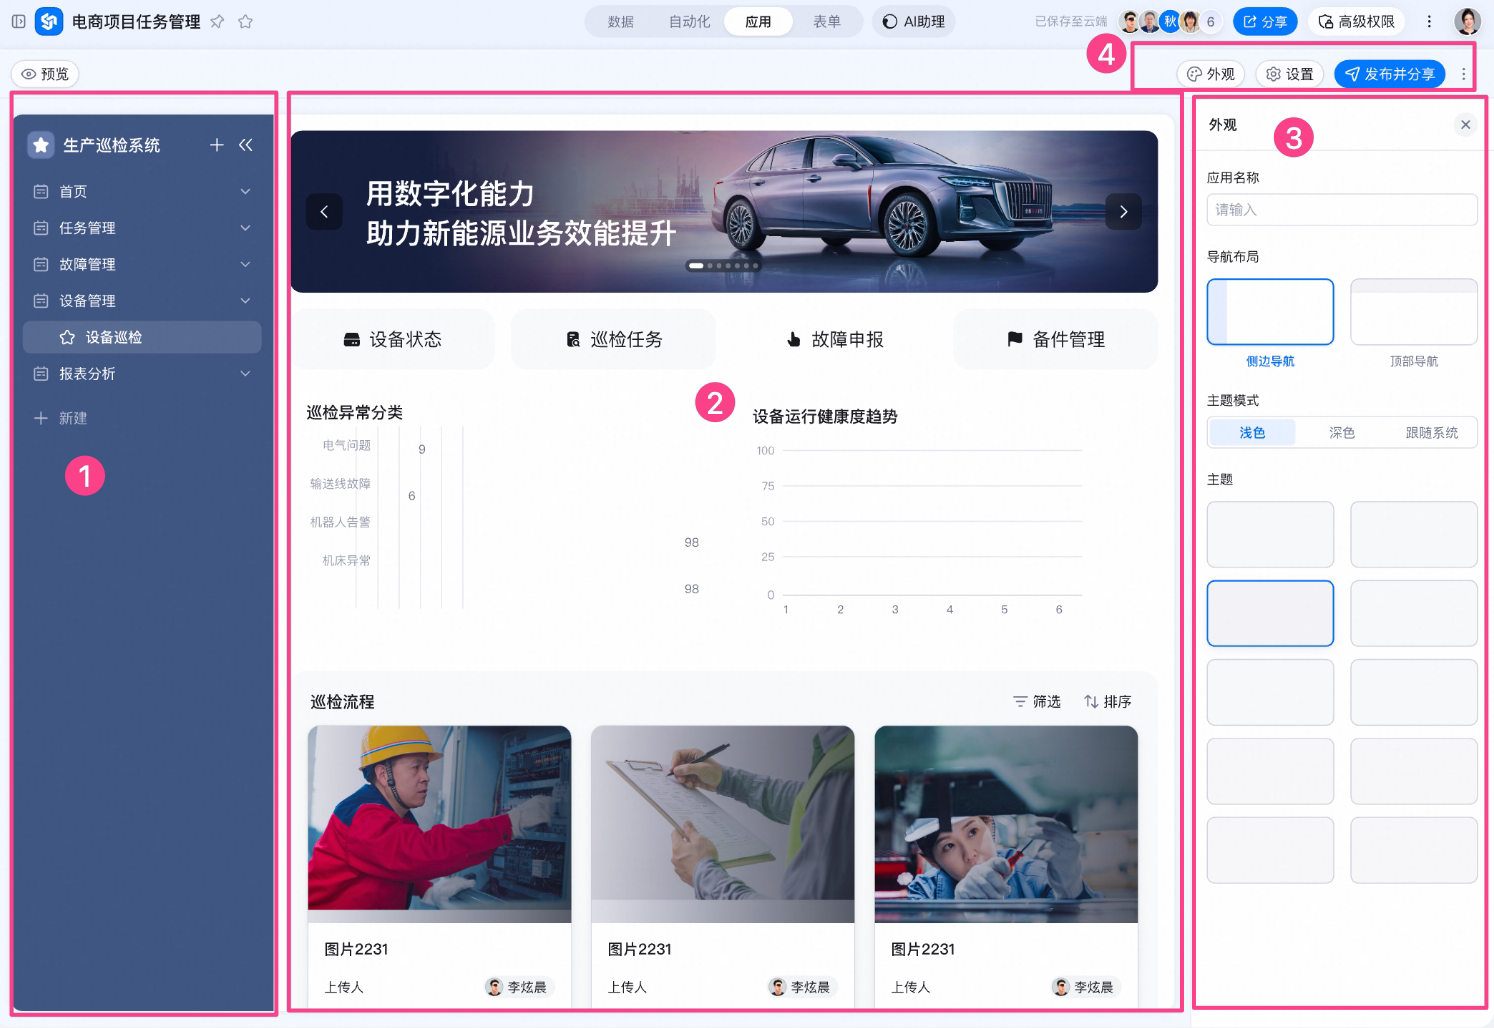Go to next banner slide arrow
This screenshot has height=1028, width=1494.
point(1123,211)
